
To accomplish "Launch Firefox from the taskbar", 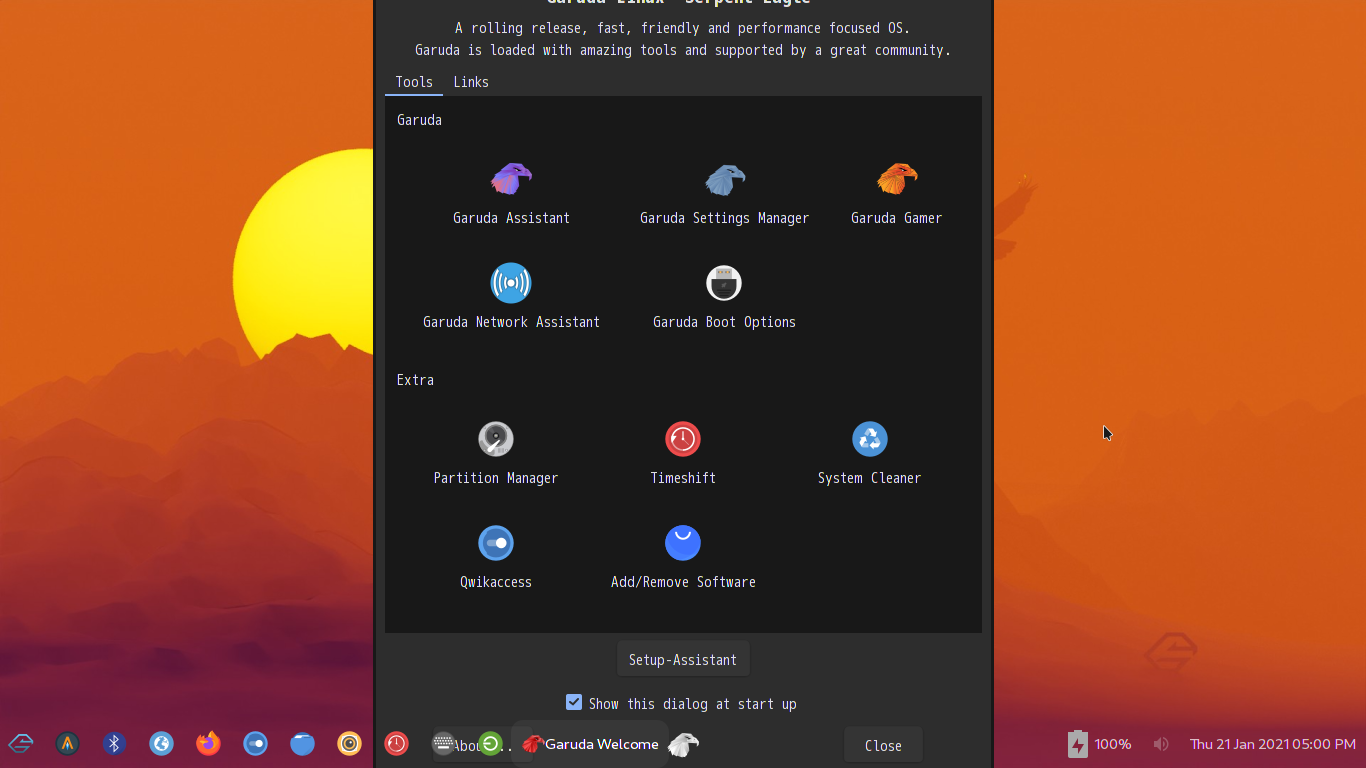I will [x=208, y=743].
